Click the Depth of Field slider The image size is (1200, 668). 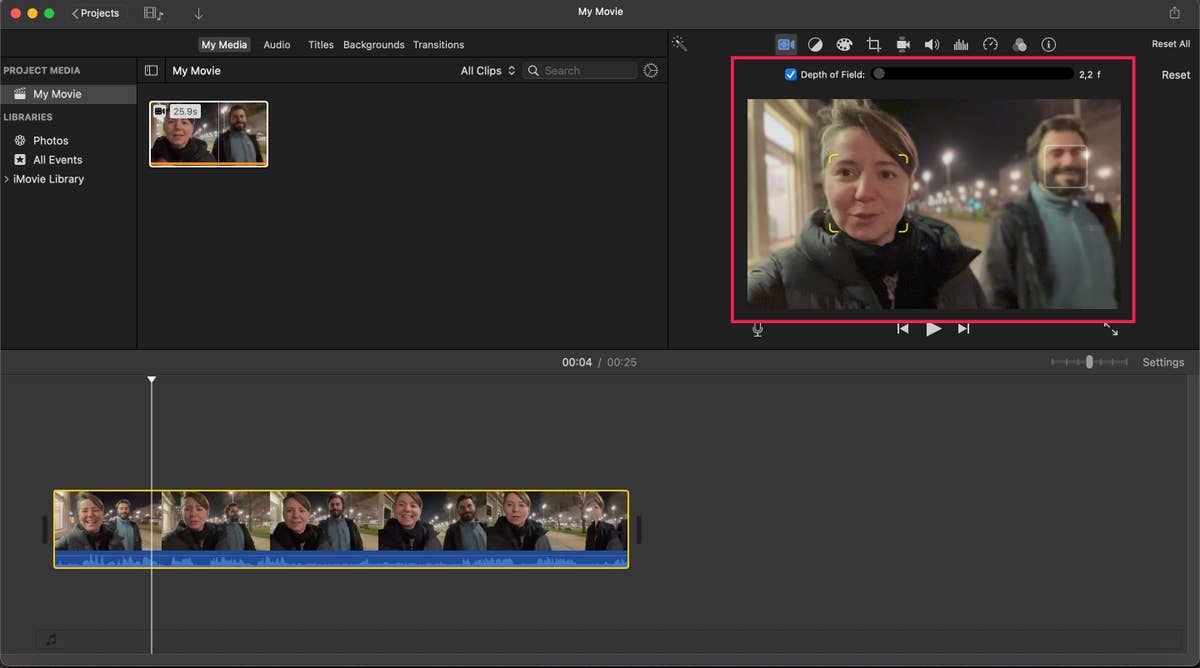click(972, 74)
